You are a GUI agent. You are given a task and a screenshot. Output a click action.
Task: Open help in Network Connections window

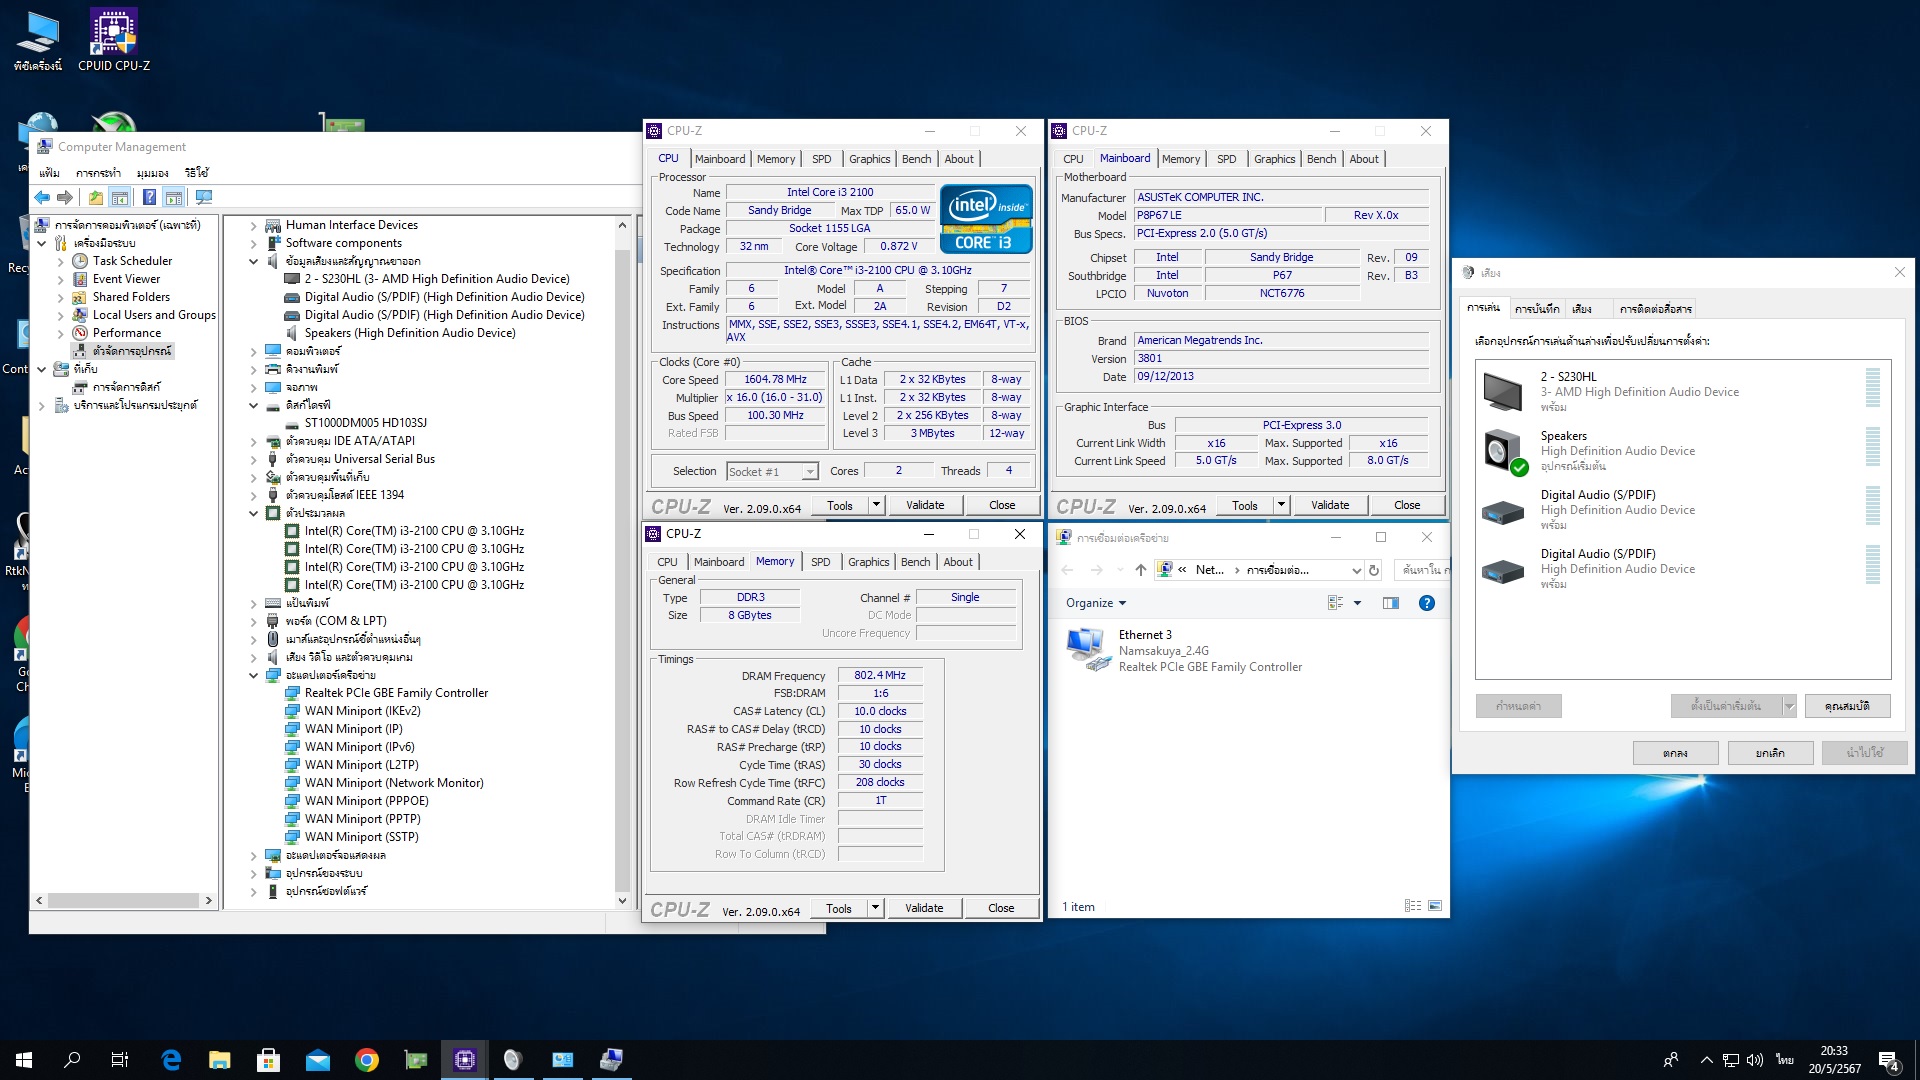[1427, 603]
